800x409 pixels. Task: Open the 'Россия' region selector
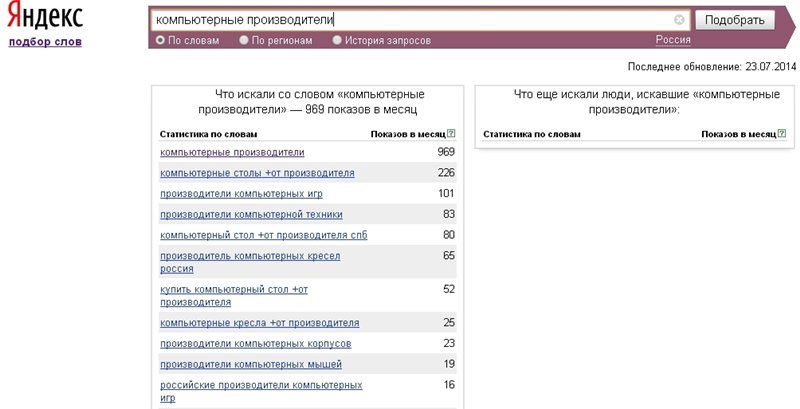tap(673, 40)
